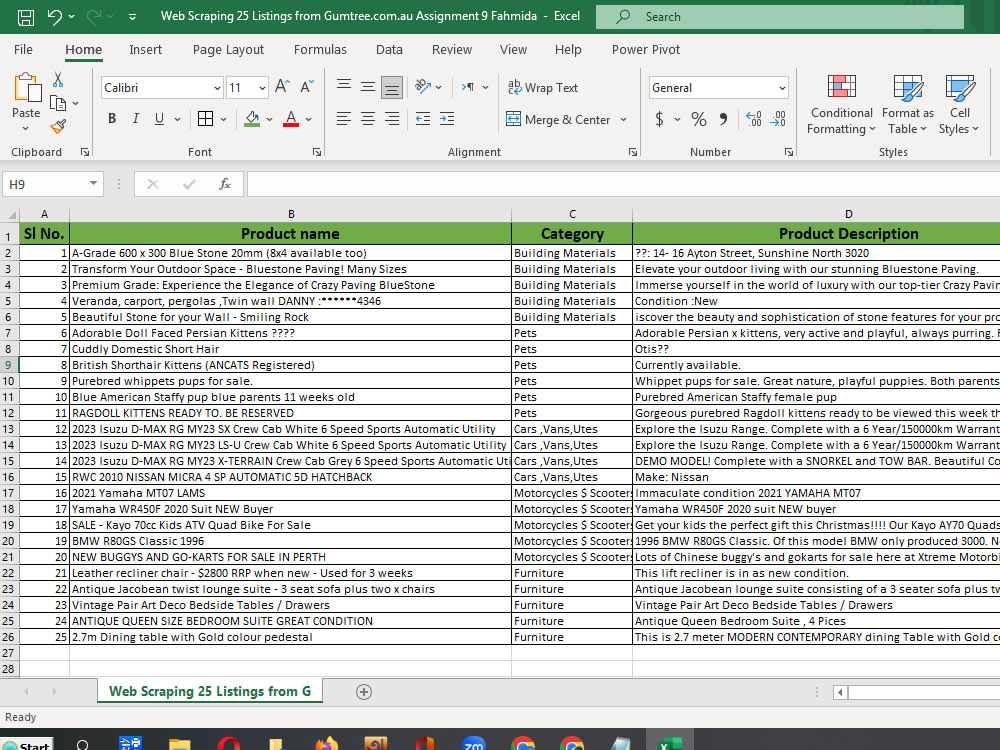Apply the Accounting dollar format icon
This screenshot has width=1000, height=750.
[659, 119]
